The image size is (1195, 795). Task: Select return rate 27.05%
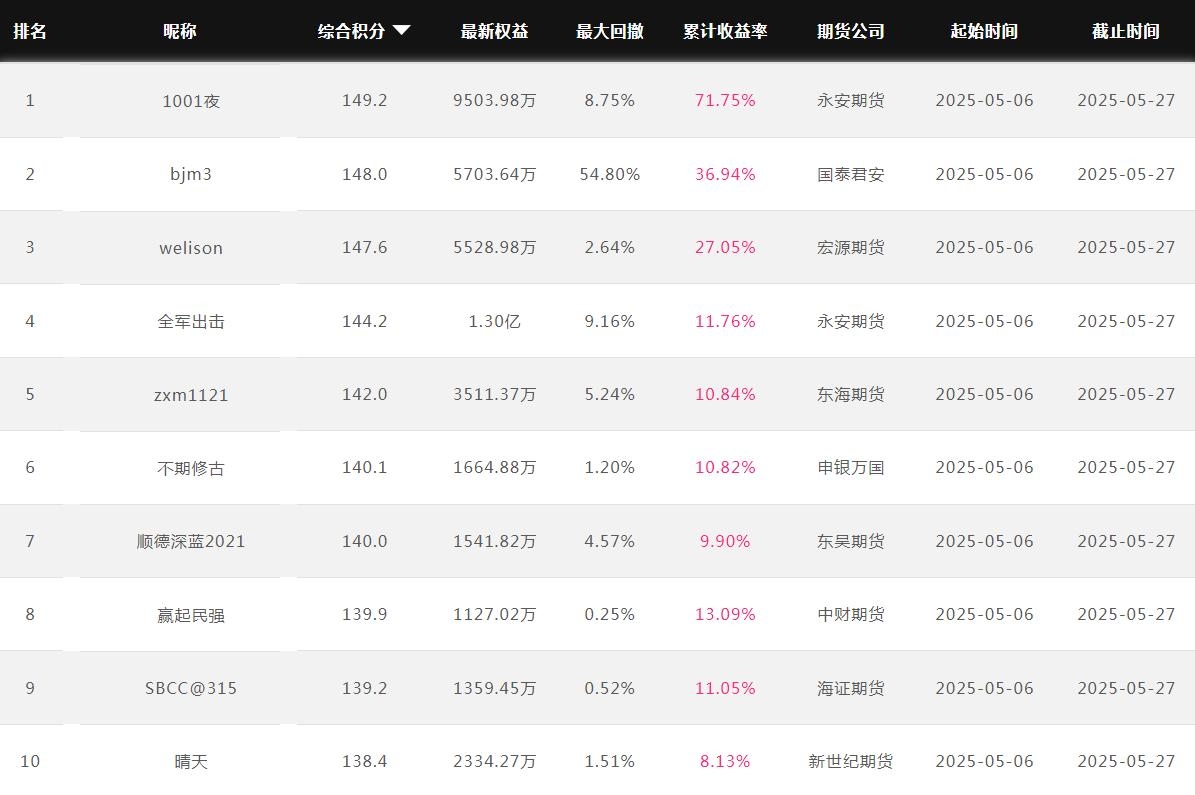(725, 248)
